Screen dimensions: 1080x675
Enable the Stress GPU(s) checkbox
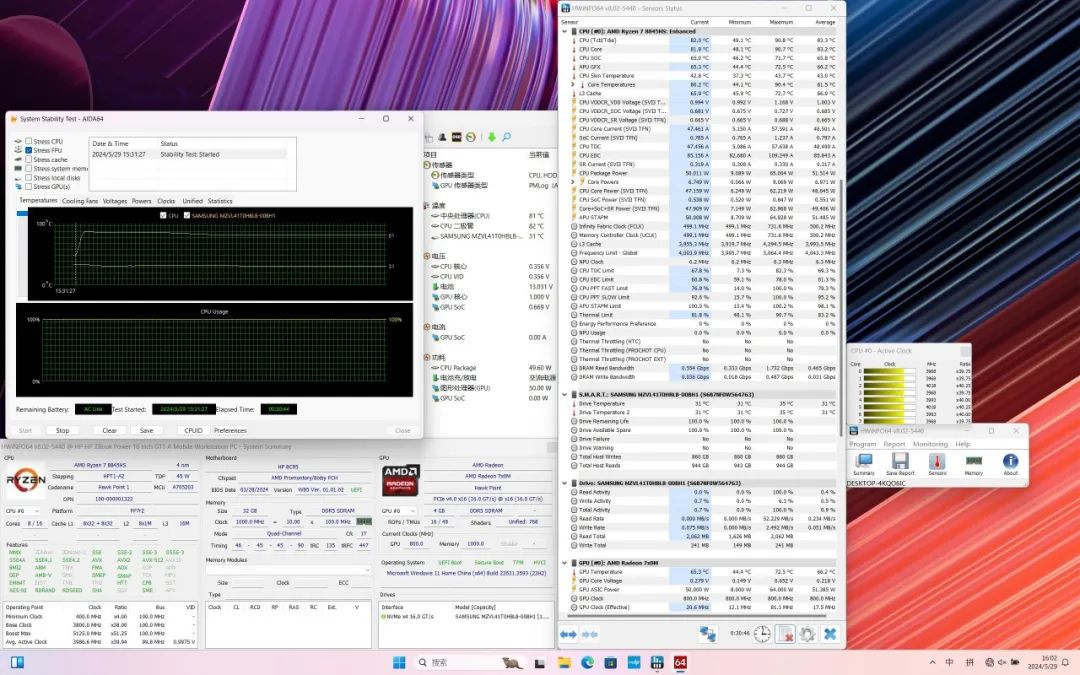[x=29, y=186]
